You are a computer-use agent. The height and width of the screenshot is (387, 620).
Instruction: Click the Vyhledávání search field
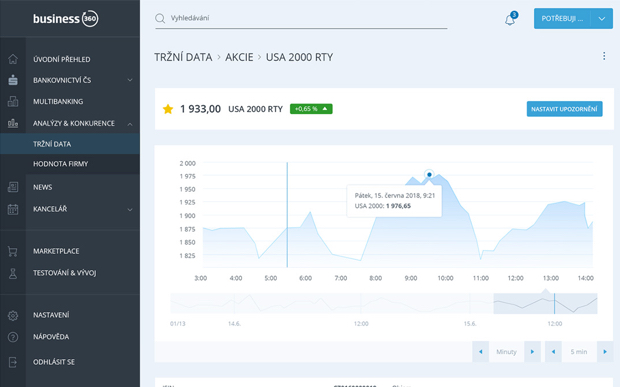tap(301, 18)
